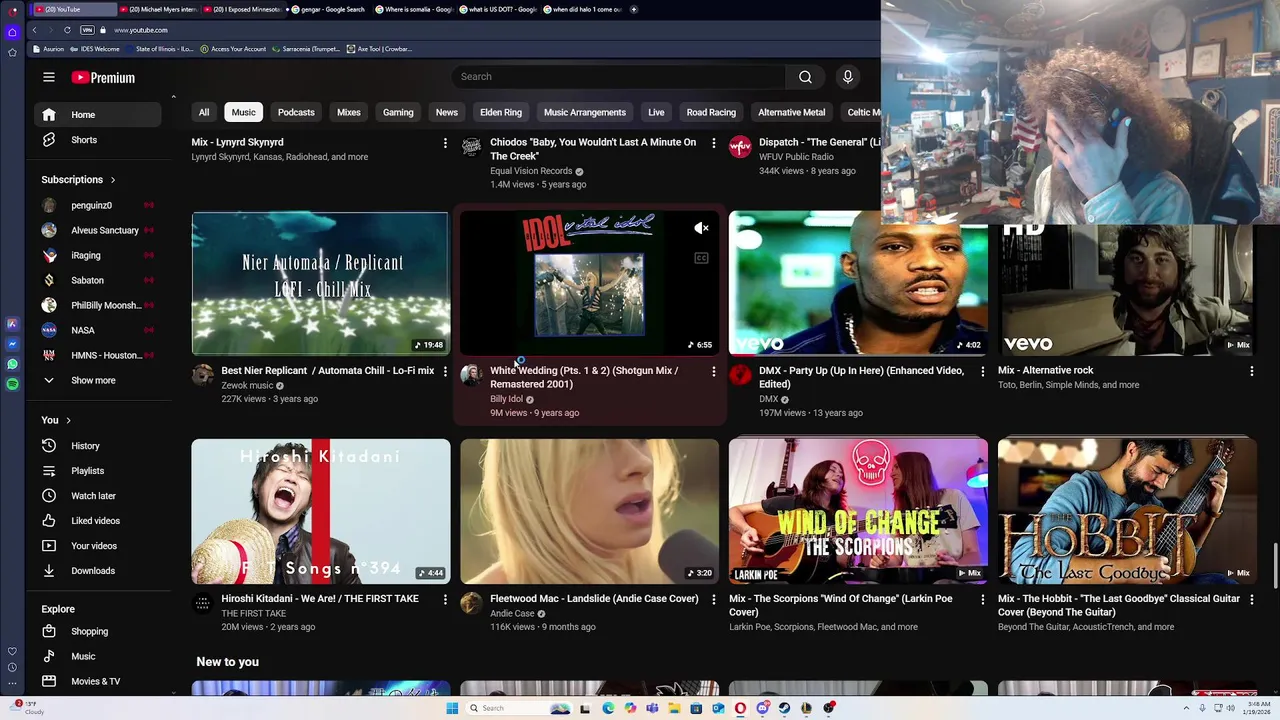Open Playlists from the sidebar
The width and height of the screenshot is (1280, 720).
pos(98,471)
